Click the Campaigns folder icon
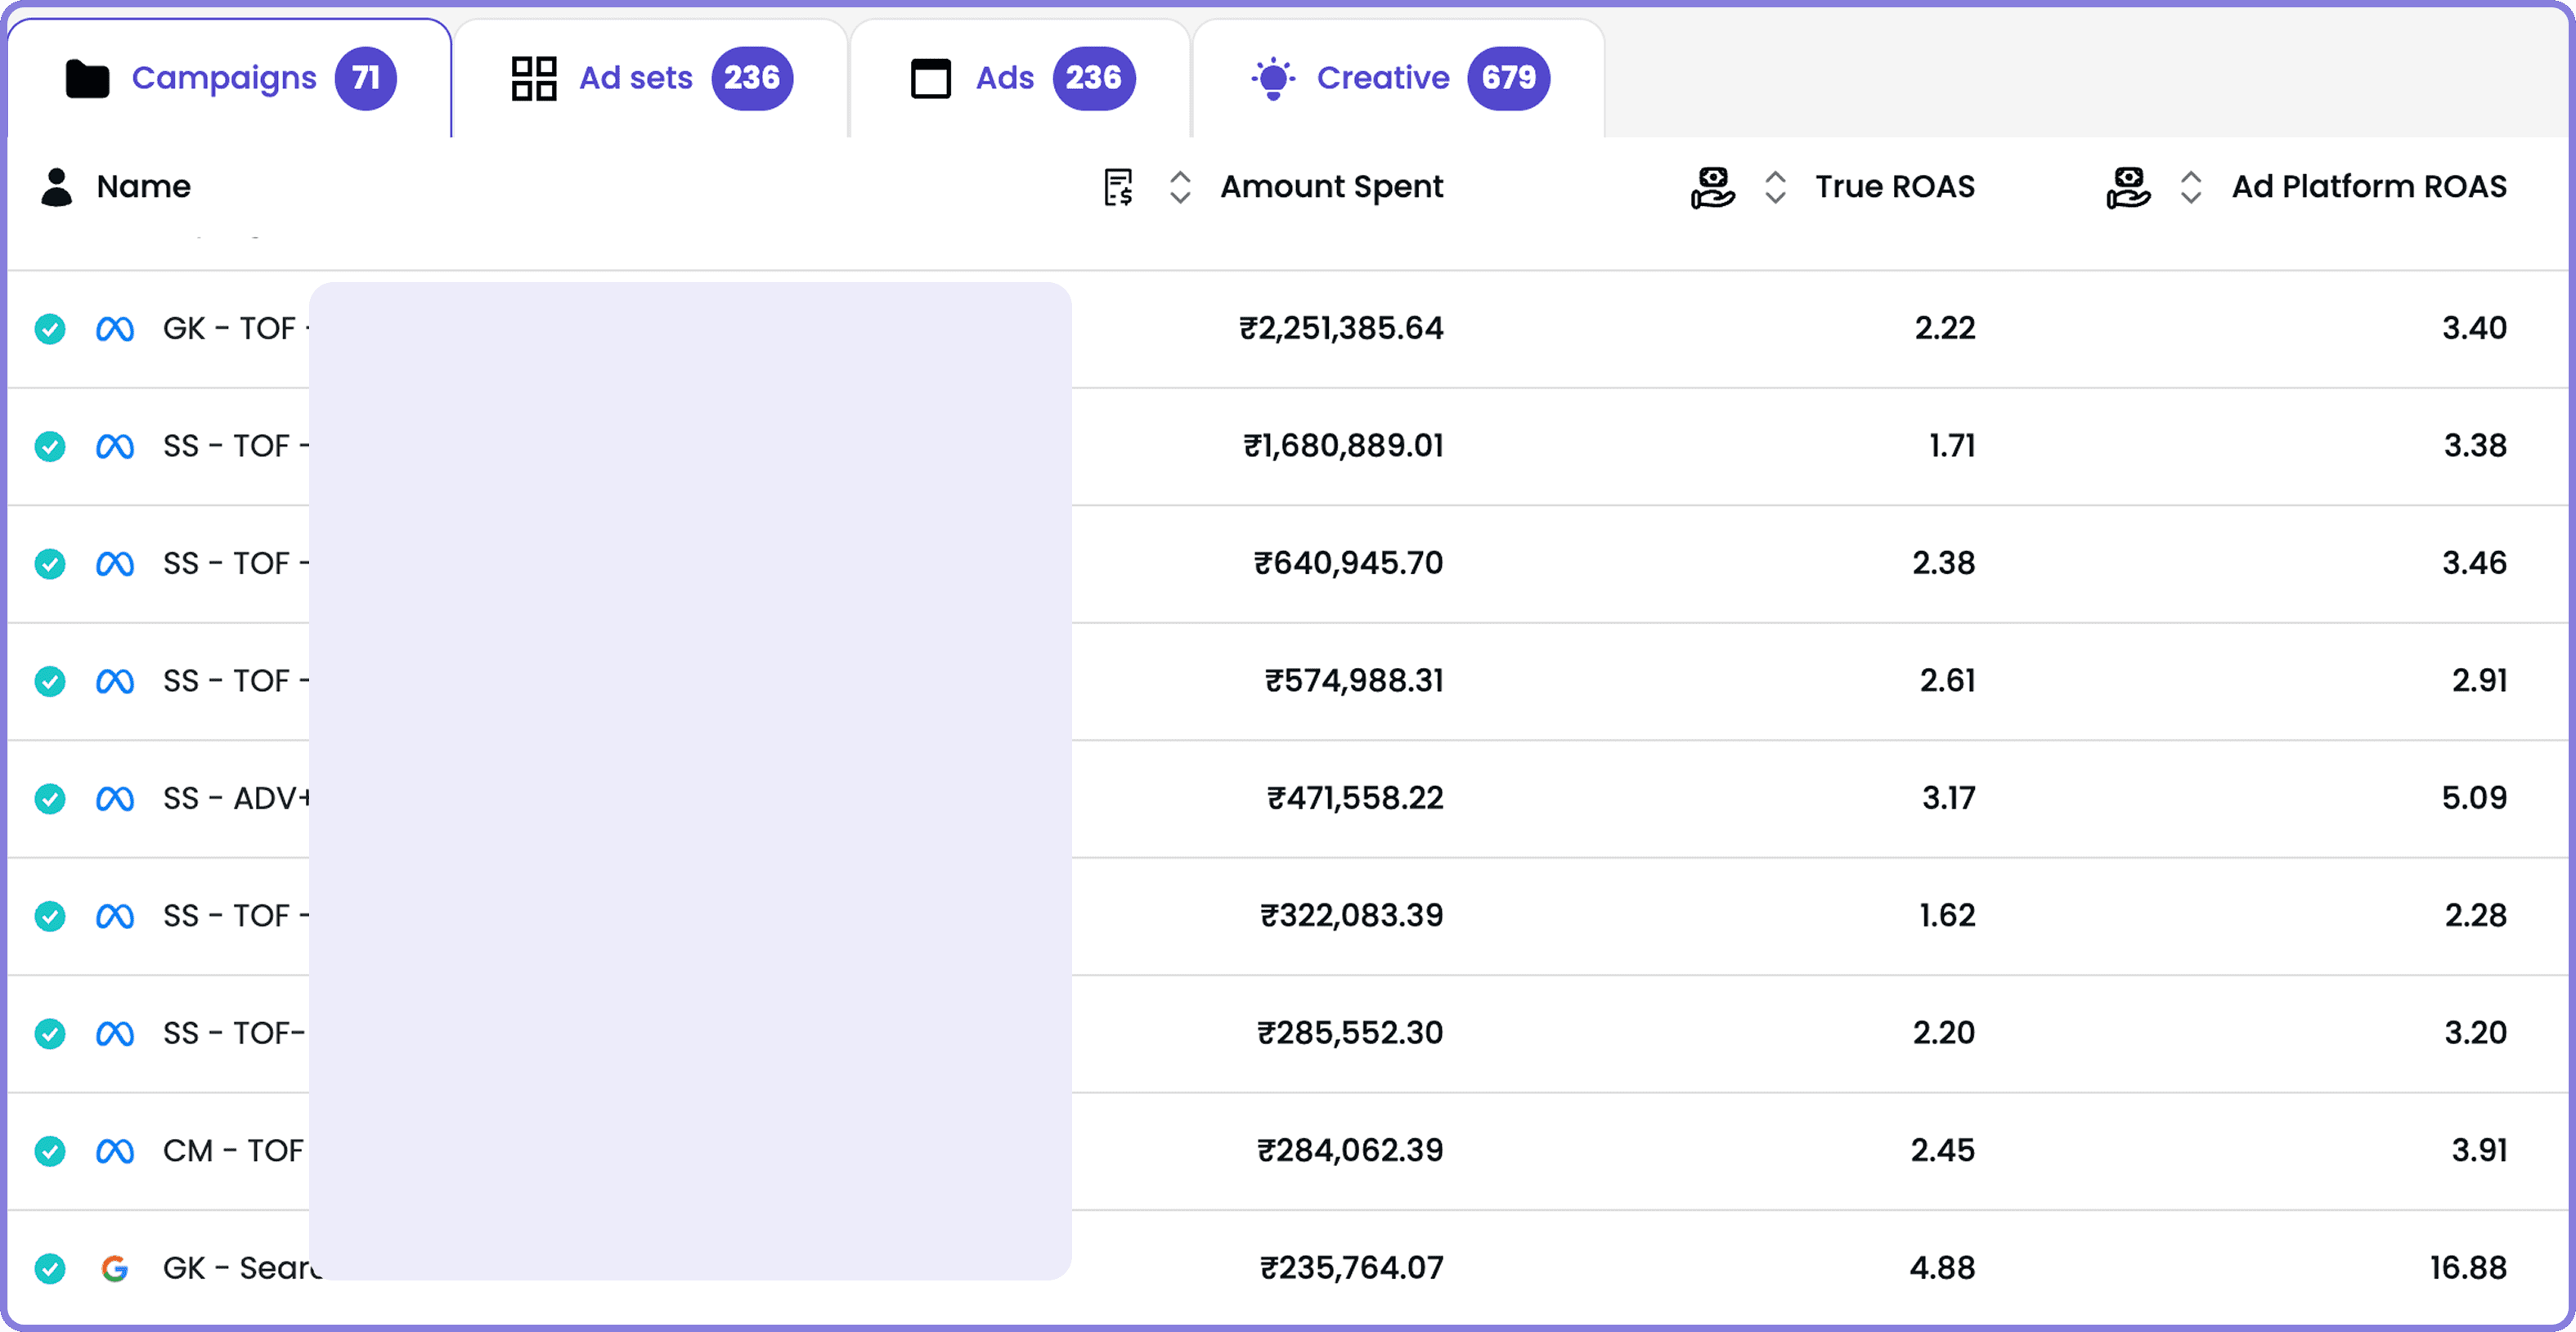Image resolution: width=2576 pixels, height=1332 pixels. 87,79
